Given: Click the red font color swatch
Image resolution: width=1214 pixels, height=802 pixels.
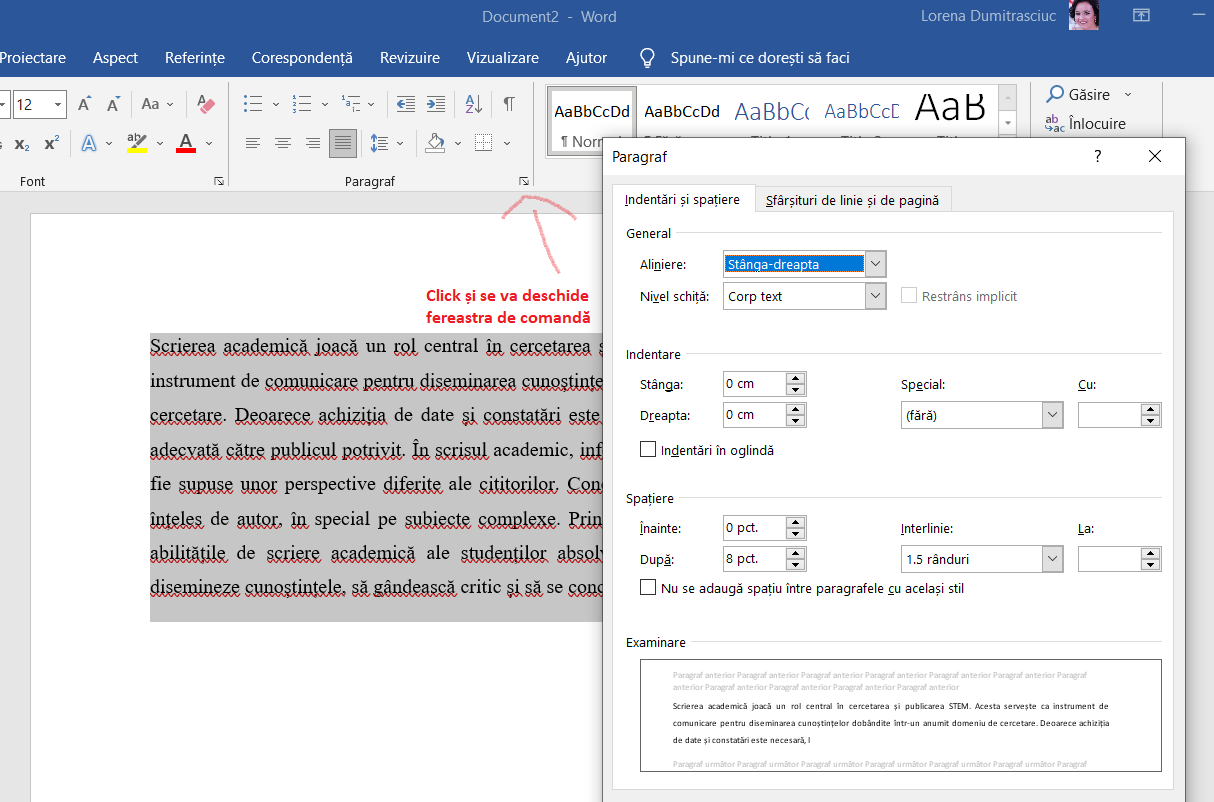Looking at the screenshot, I should click(186, 143).
